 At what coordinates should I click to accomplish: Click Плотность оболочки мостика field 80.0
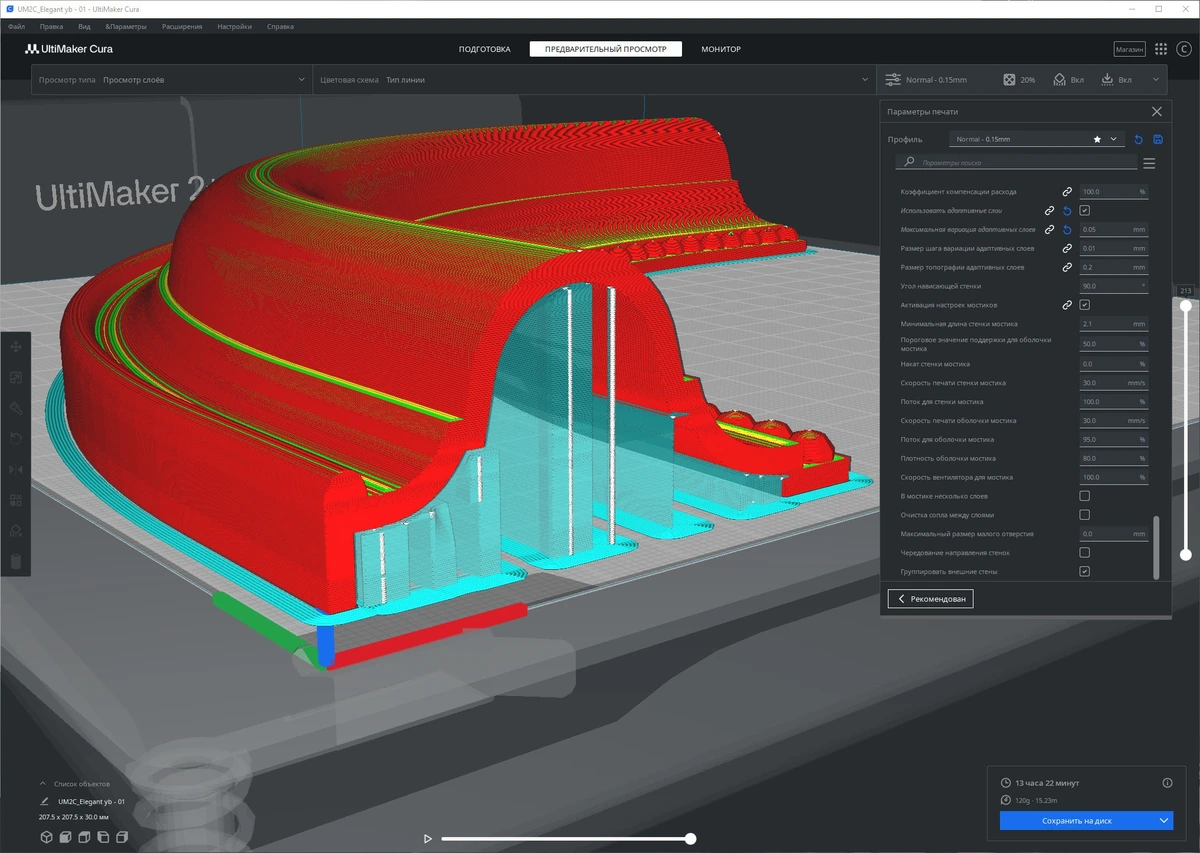click(x=1114, y=458)
